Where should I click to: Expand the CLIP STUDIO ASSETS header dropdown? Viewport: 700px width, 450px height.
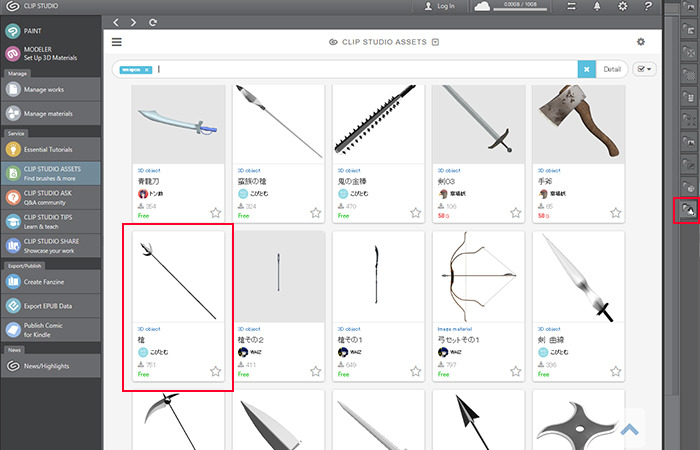436,42
